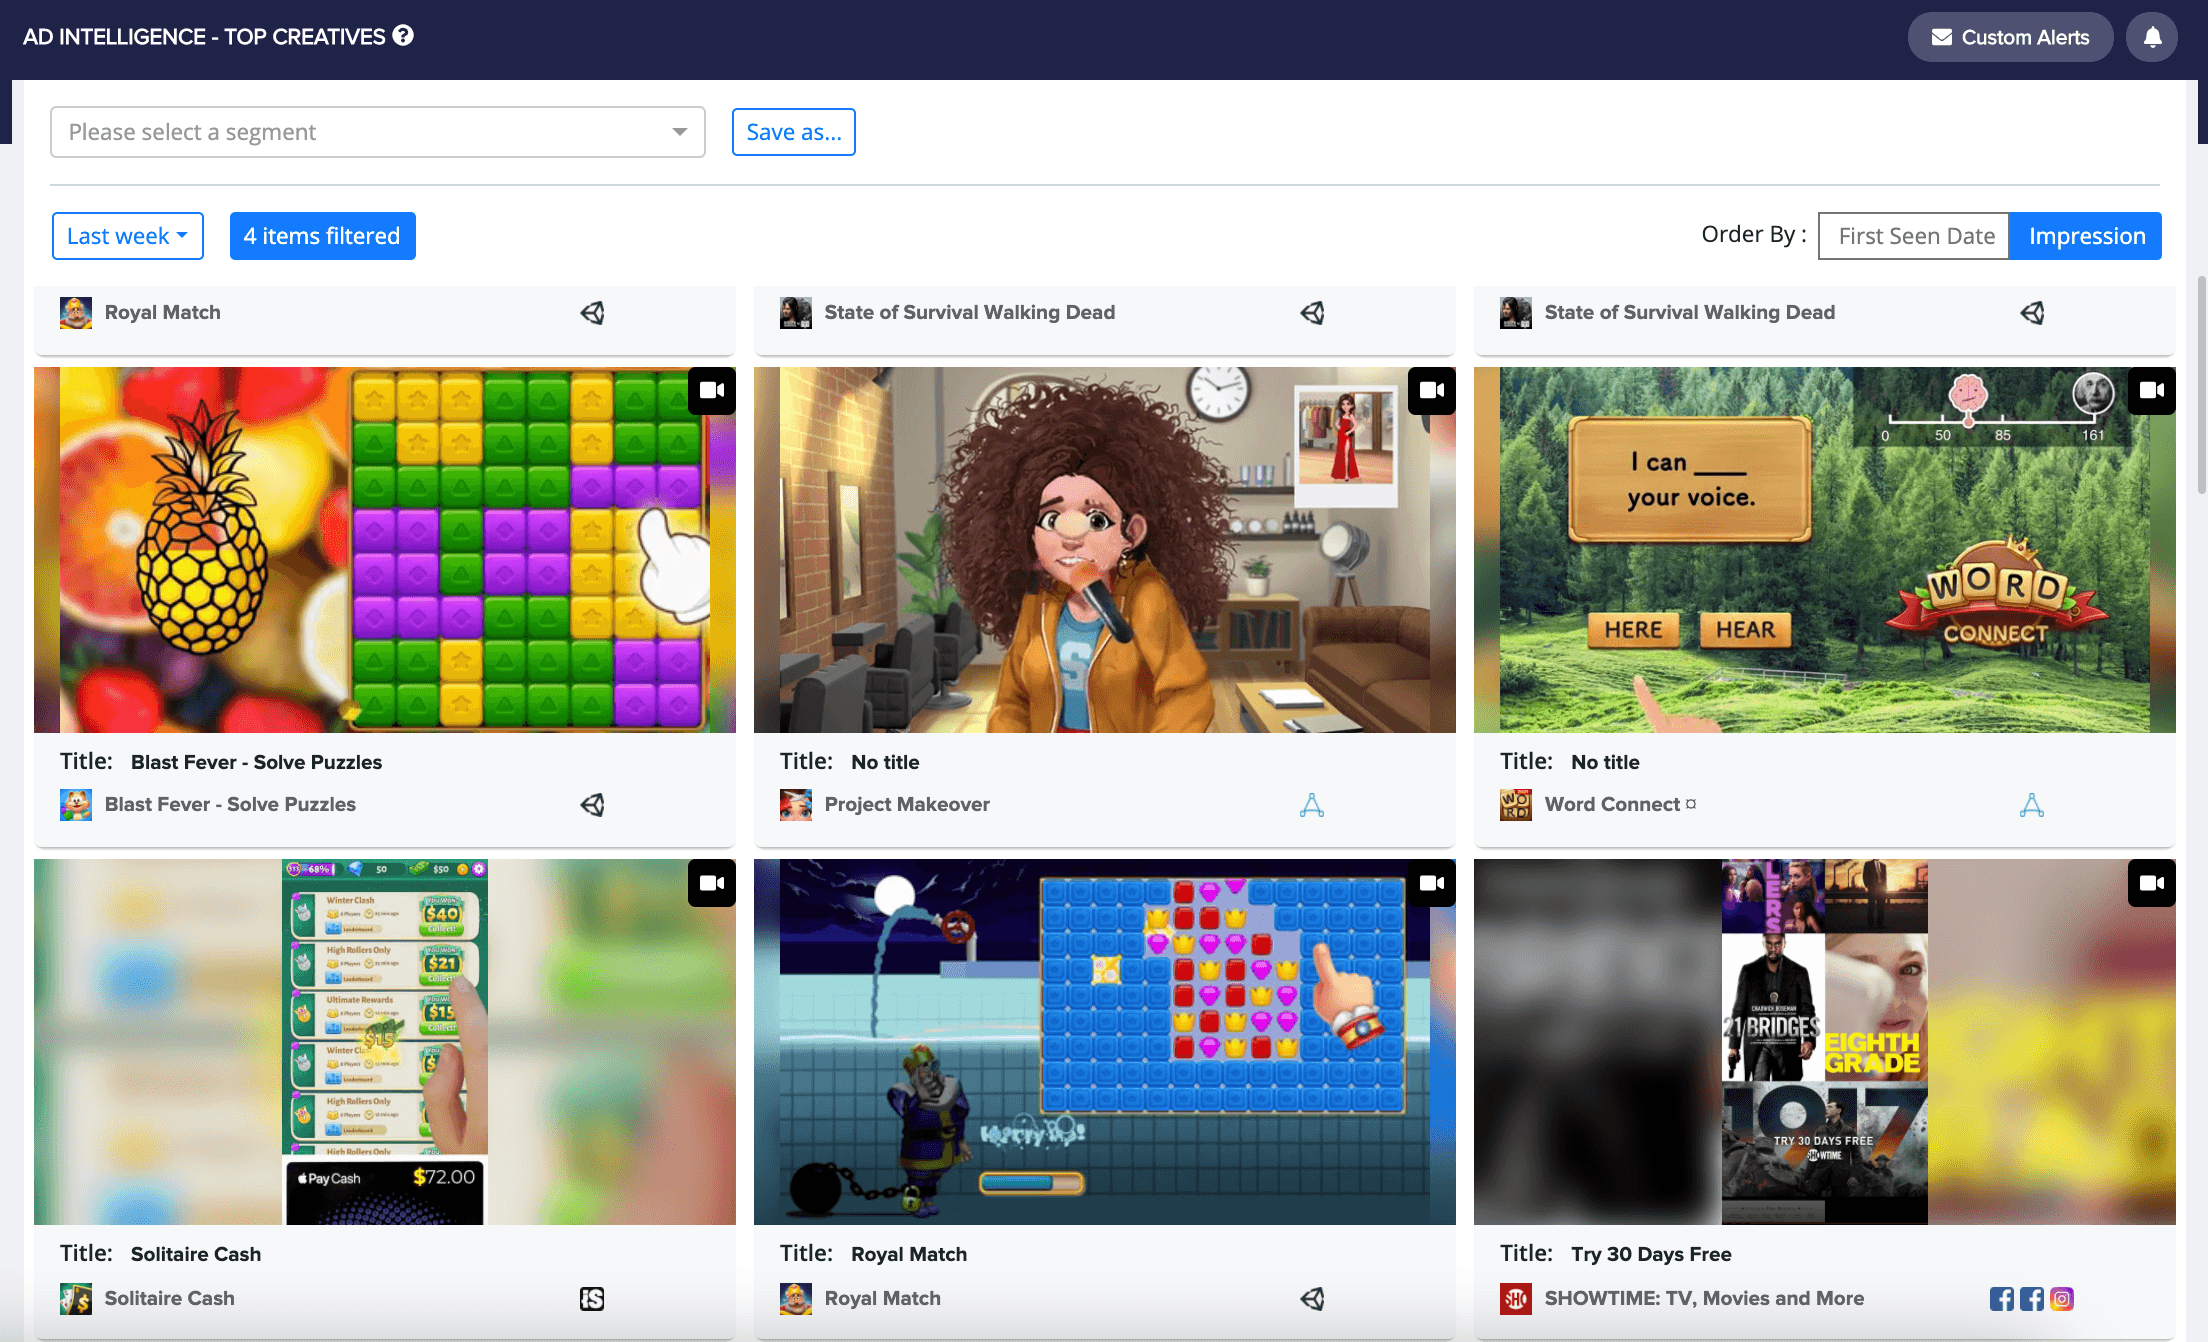Click the Custom Alerts button
The image size is (2208, 1342).
click(2010, 37)
